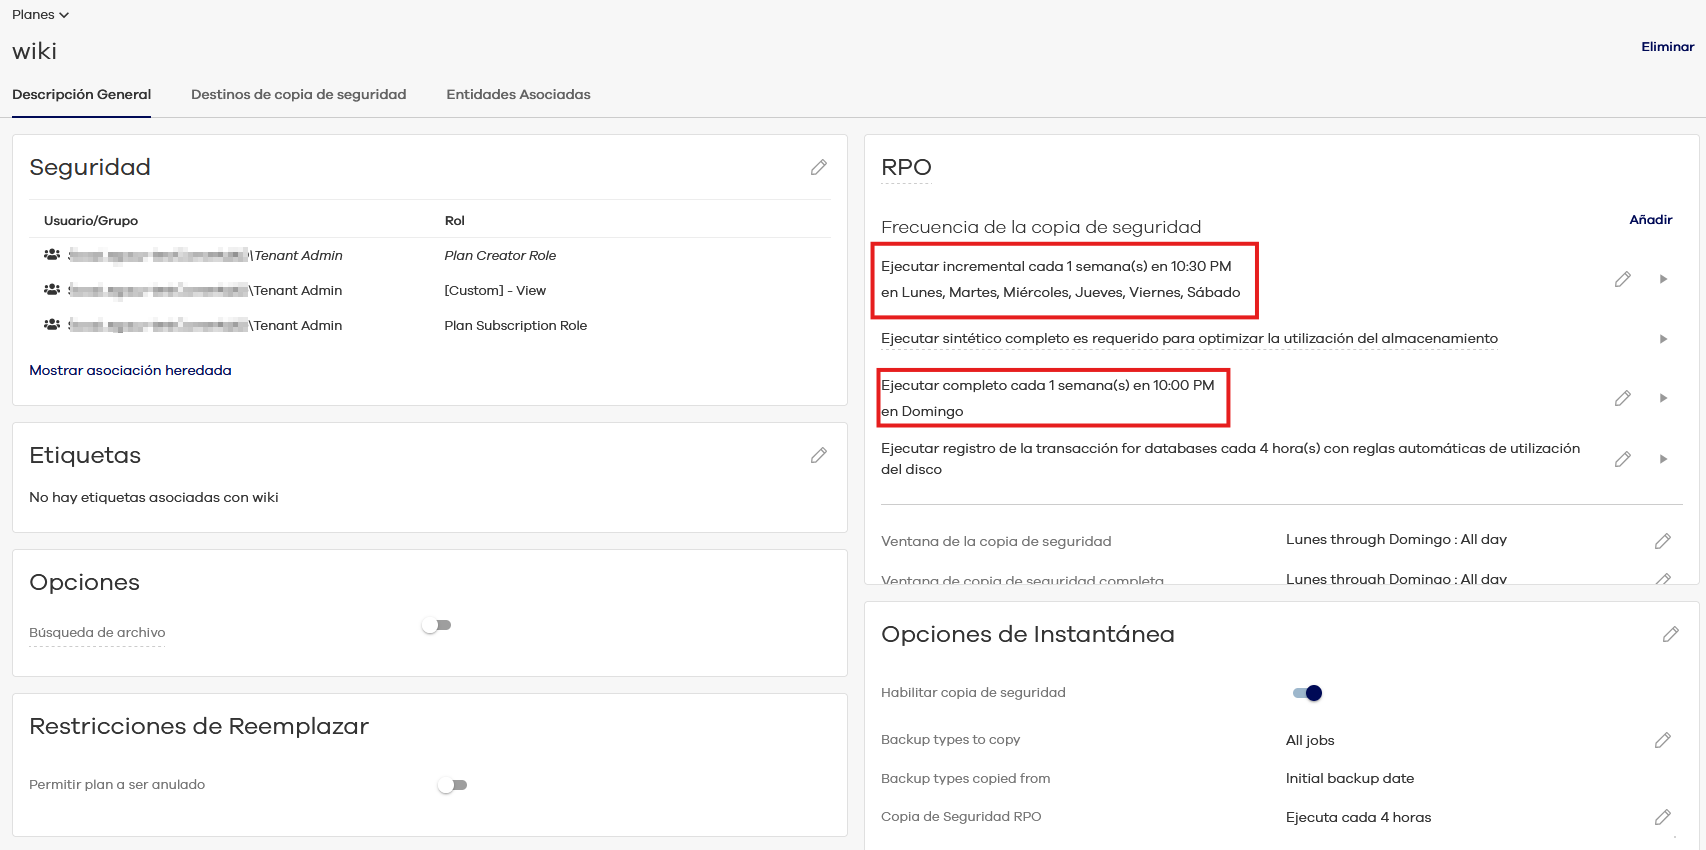Open the Planes breadcrumb dropdown
Image resolution: width=1706 pixels, height=850 pixels.
pyautogui.click(x=40, y=15)
